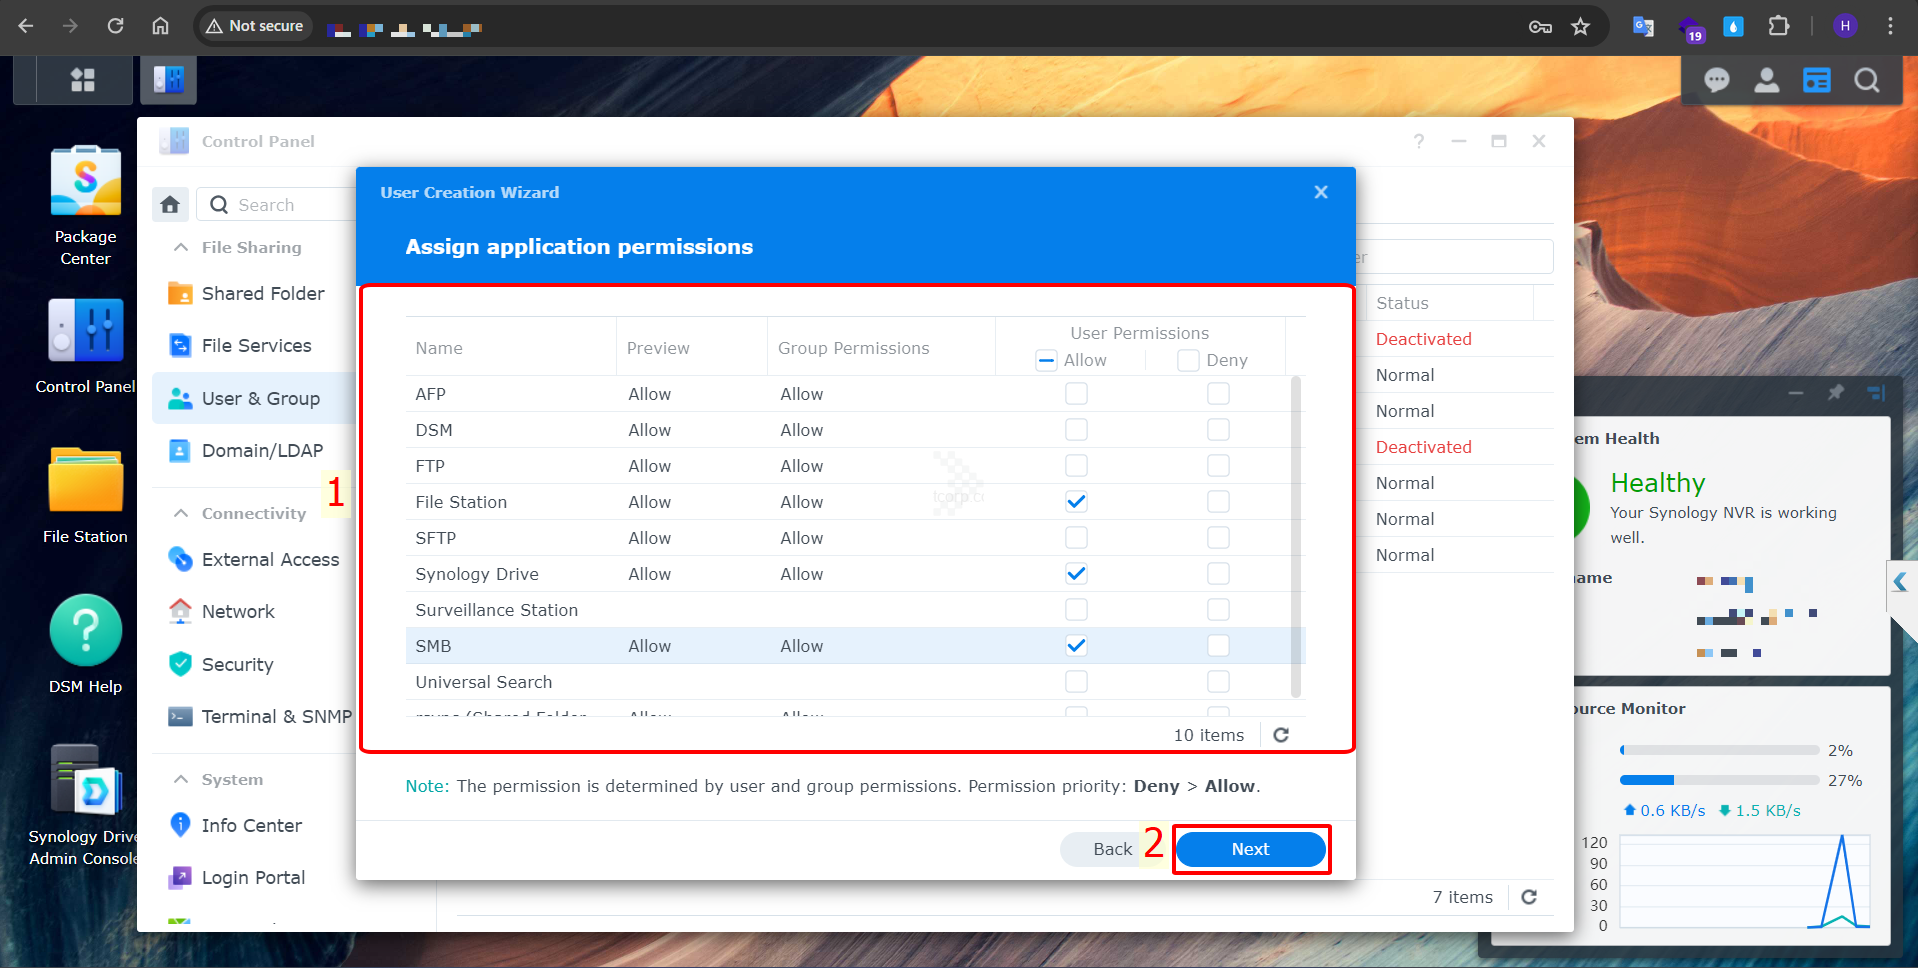Check Allow permission for FTP
Image resolution: width=1918 pixels, height=968 pixels.
click(x=1076, y=466)
